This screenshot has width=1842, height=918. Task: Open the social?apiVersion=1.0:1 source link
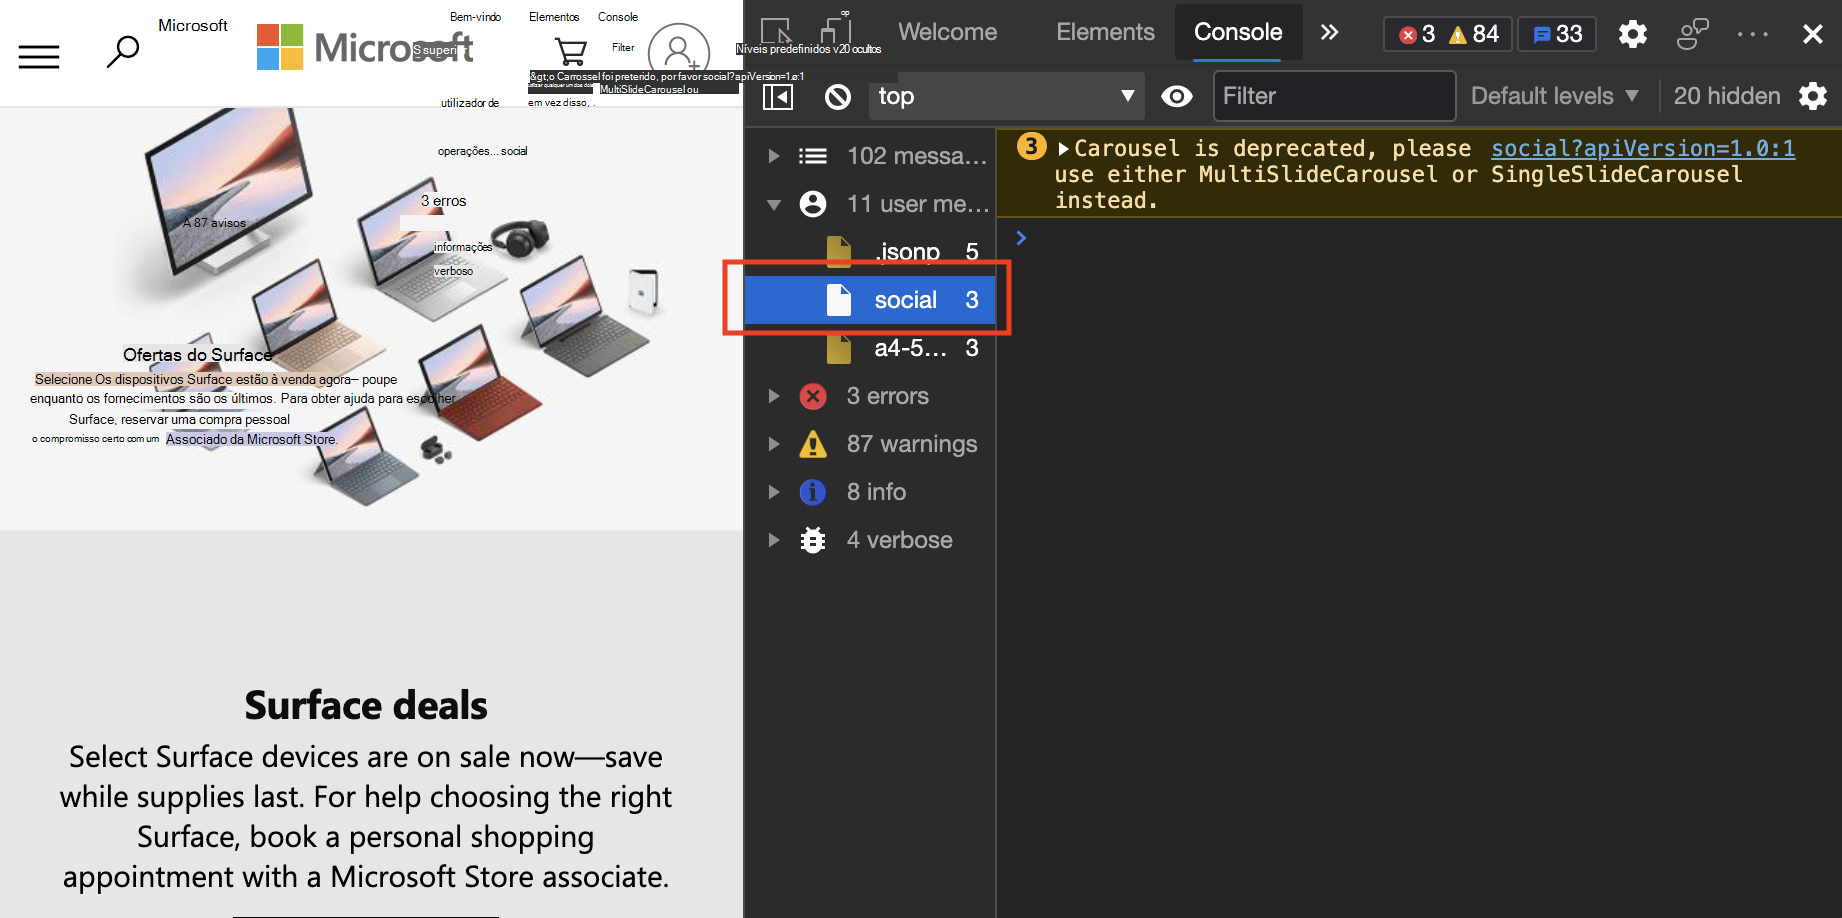click(1643, 149)
